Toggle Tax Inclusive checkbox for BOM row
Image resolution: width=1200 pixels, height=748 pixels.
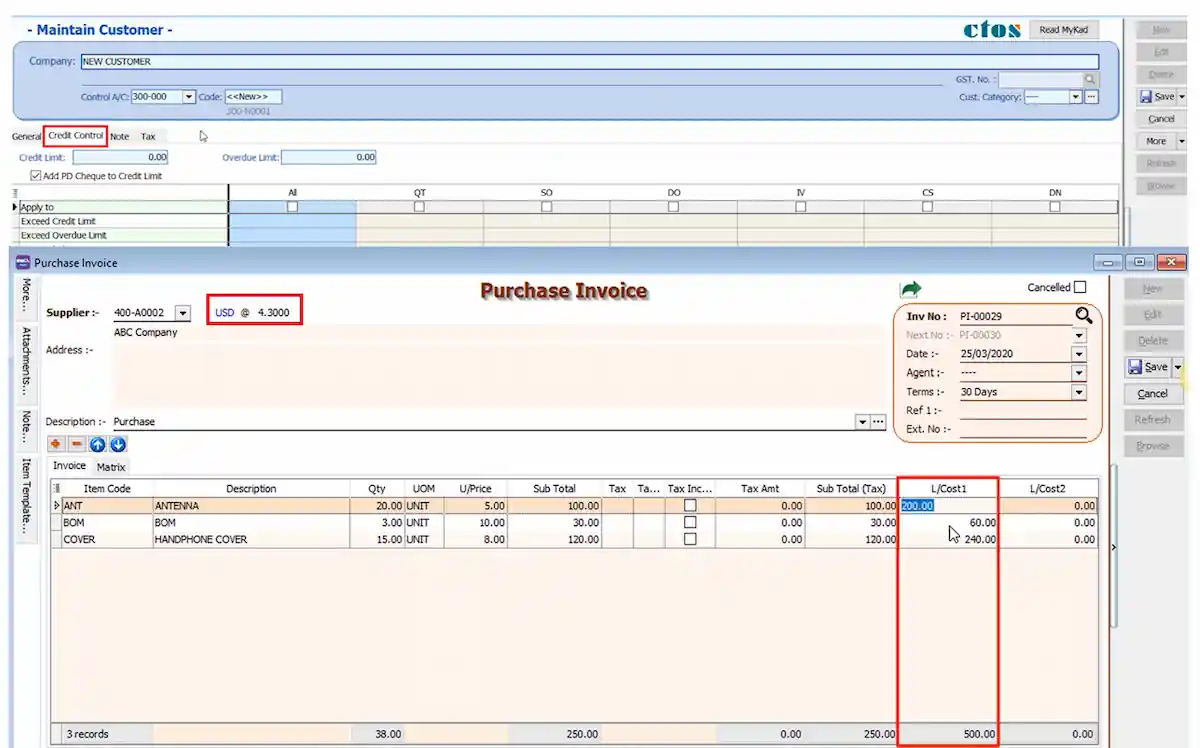(690, 522)
